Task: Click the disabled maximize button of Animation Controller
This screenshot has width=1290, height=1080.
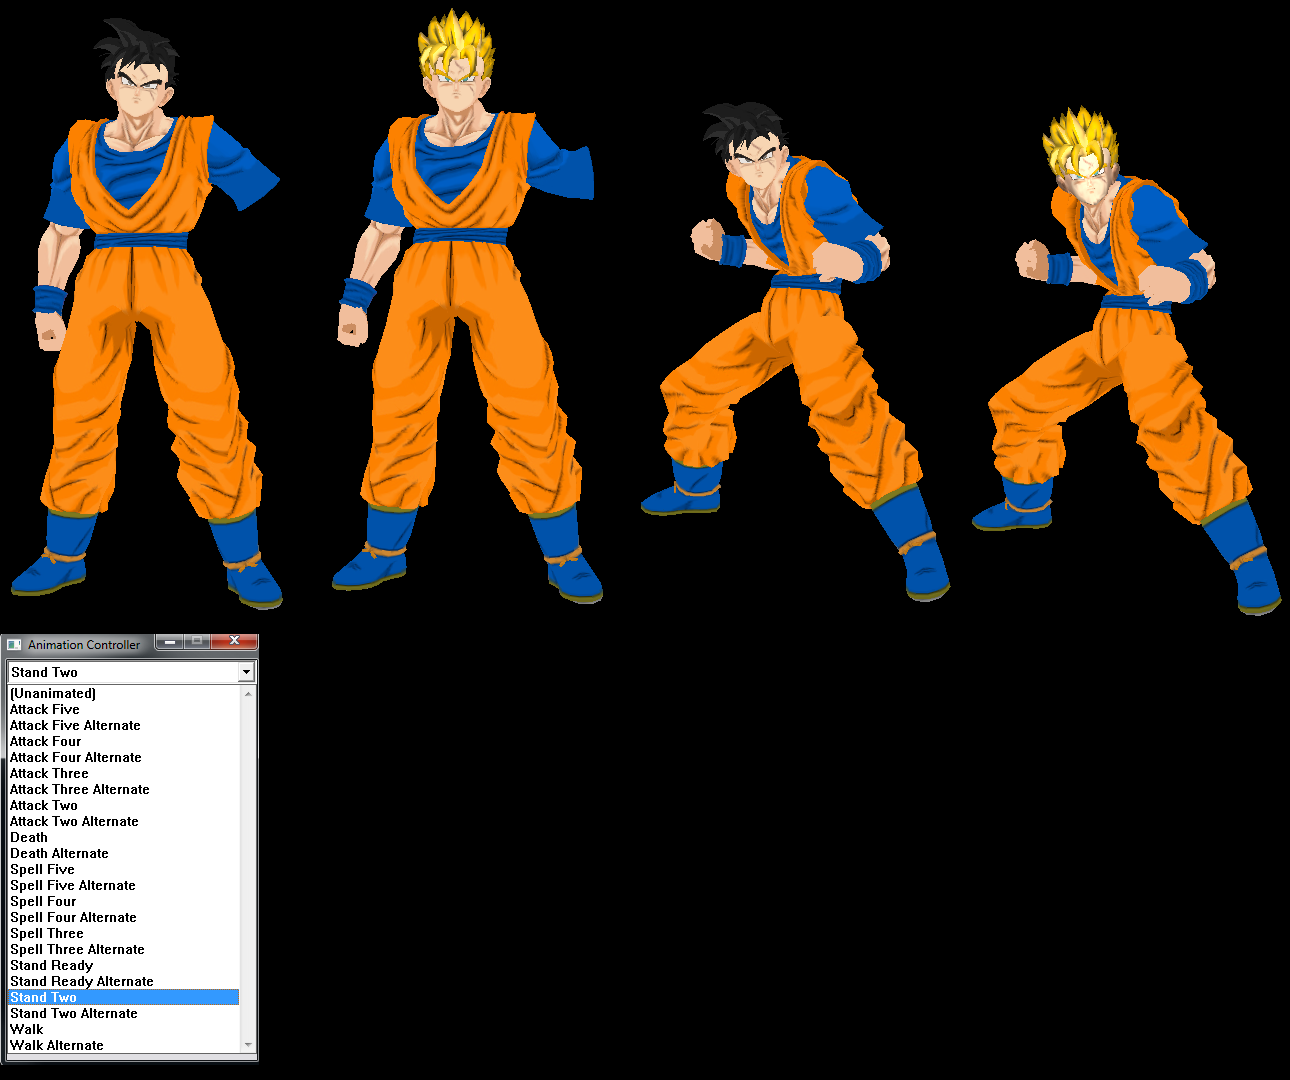Action: click(197, 642)
